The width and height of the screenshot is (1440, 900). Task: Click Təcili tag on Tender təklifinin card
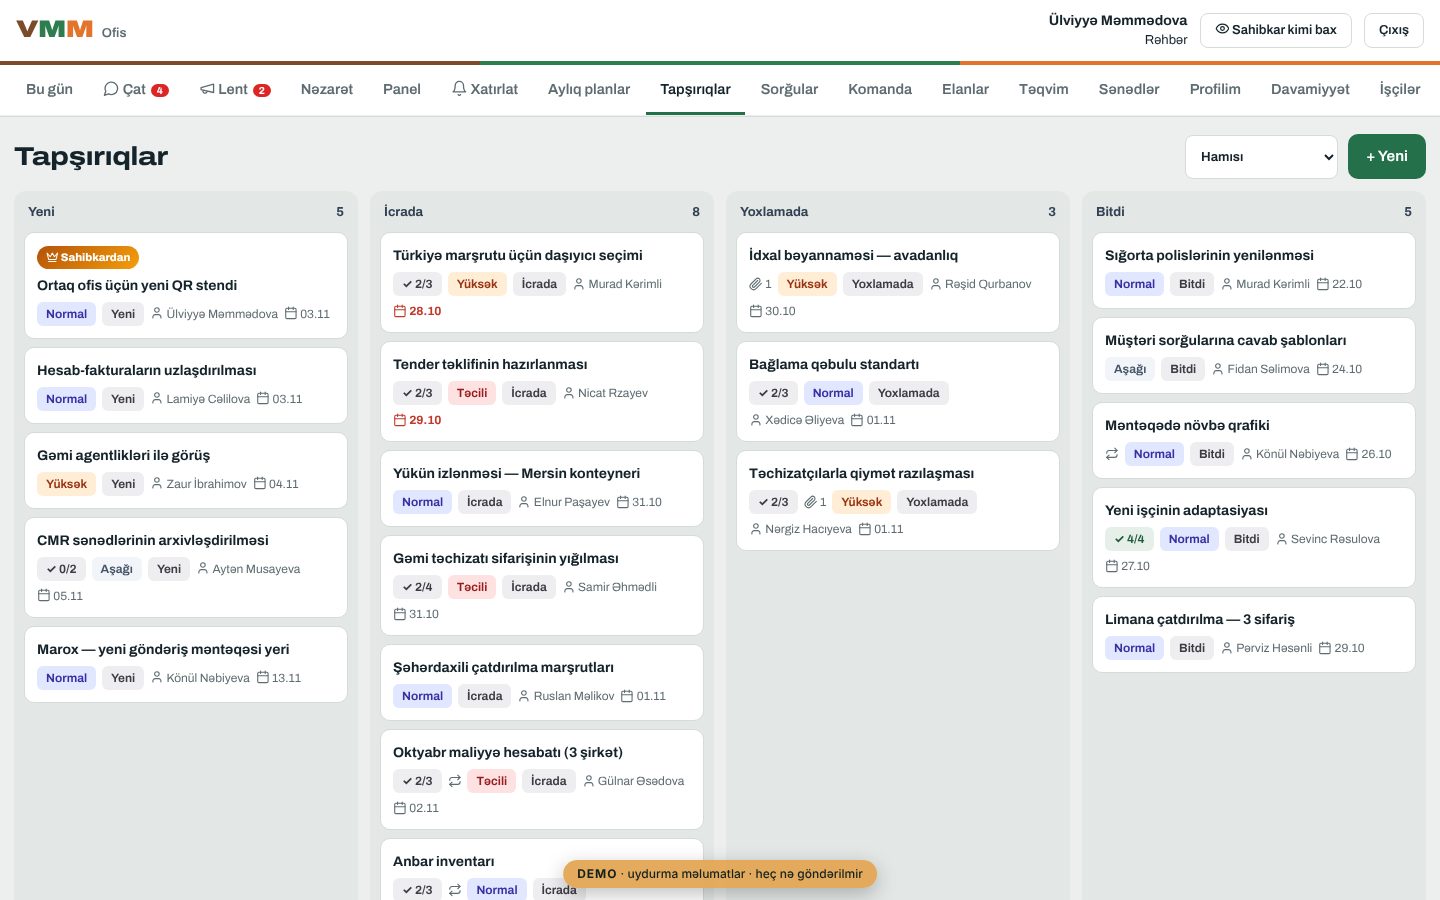coord(472,393)
